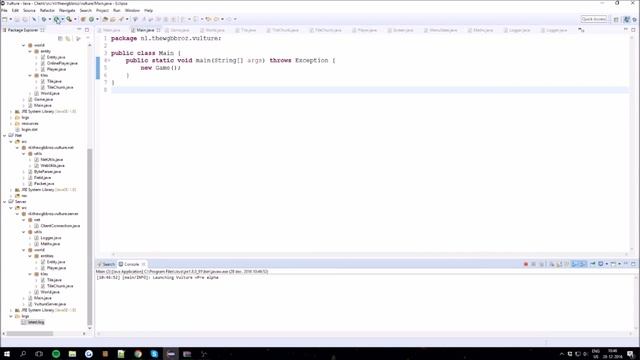The image size is (640, 360).
Task: Toggle Scroll Lock in console toolbar
Action: pyautogui.click(x=559, y=264)
